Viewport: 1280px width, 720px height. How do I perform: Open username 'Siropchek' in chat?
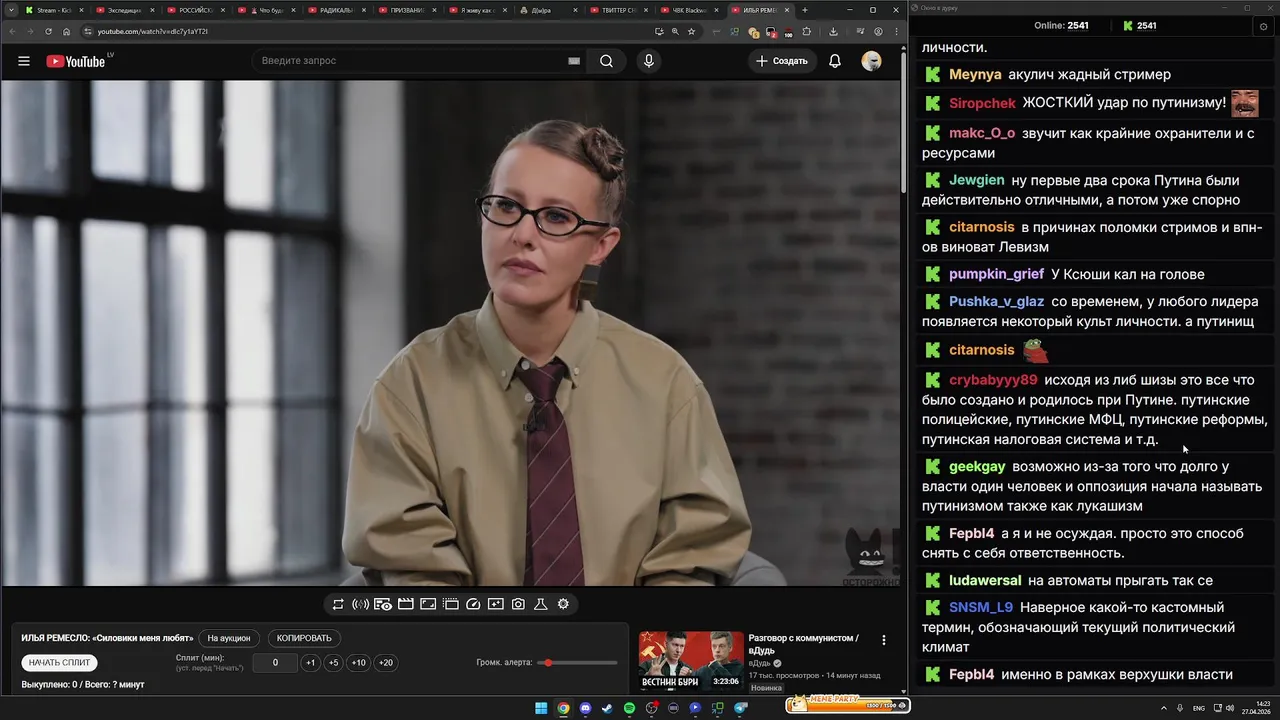tap(982, 103)
